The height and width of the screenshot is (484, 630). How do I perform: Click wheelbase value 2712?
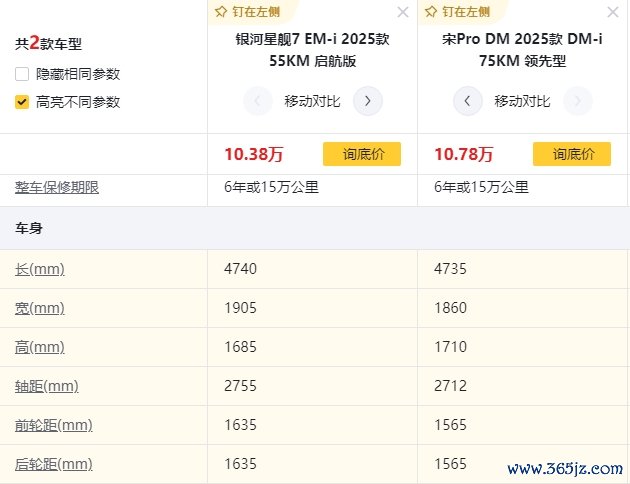[x=450, y=386]
